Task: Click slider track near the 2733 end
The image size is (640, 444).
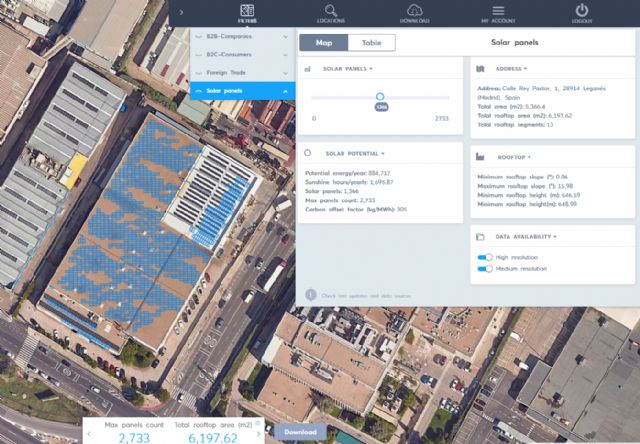Action: pos(443,98)
